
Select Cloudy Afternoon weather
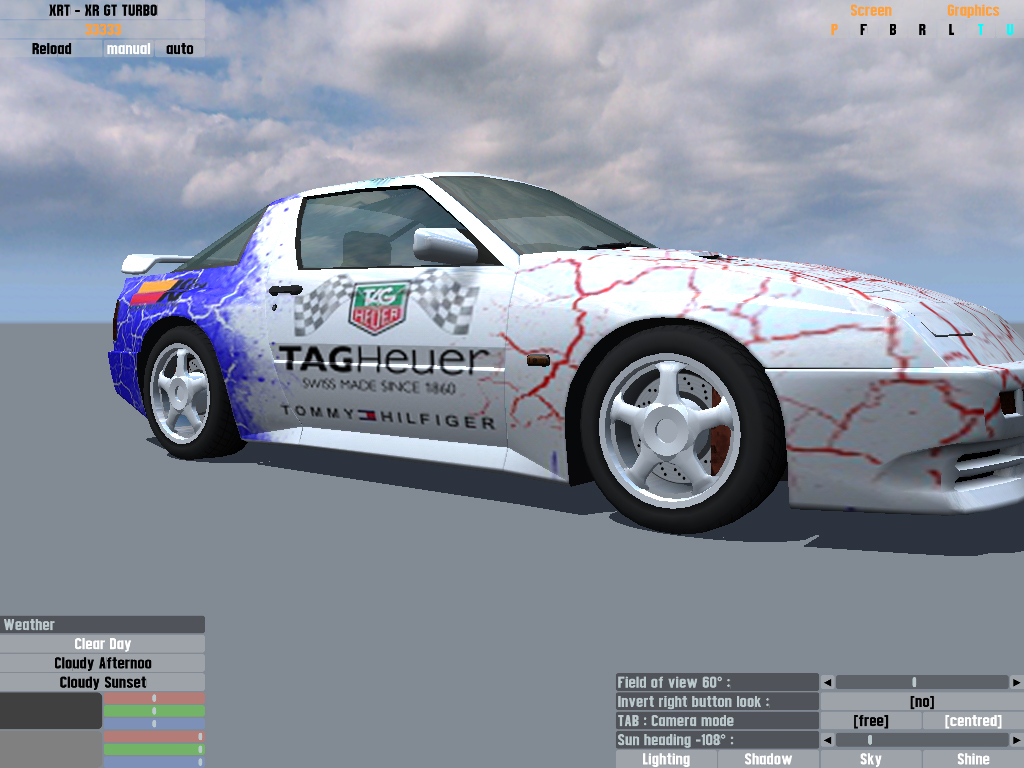coord(103,663)
